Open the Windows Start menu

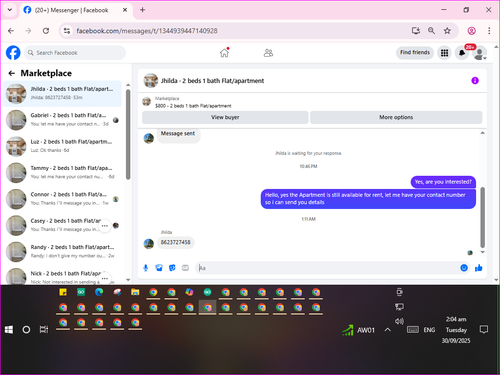pos(9,330)
